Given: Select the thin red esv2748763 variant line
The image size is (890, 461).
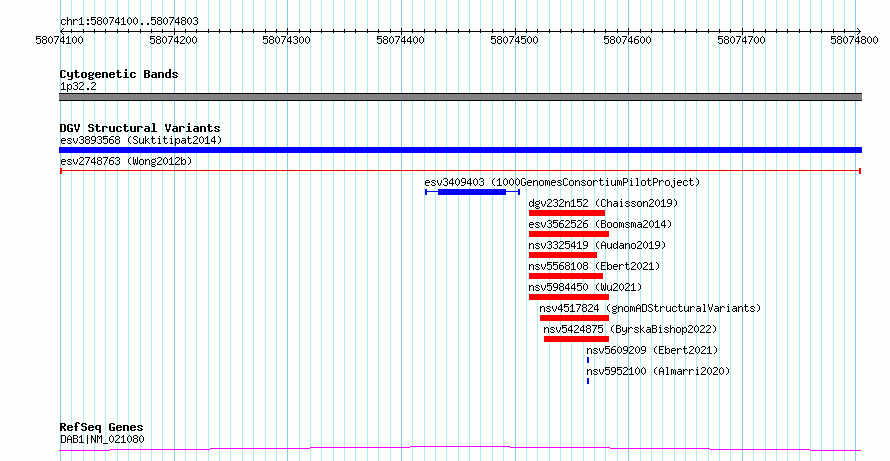Looking at the screenshot, I should tap(460, 171).
